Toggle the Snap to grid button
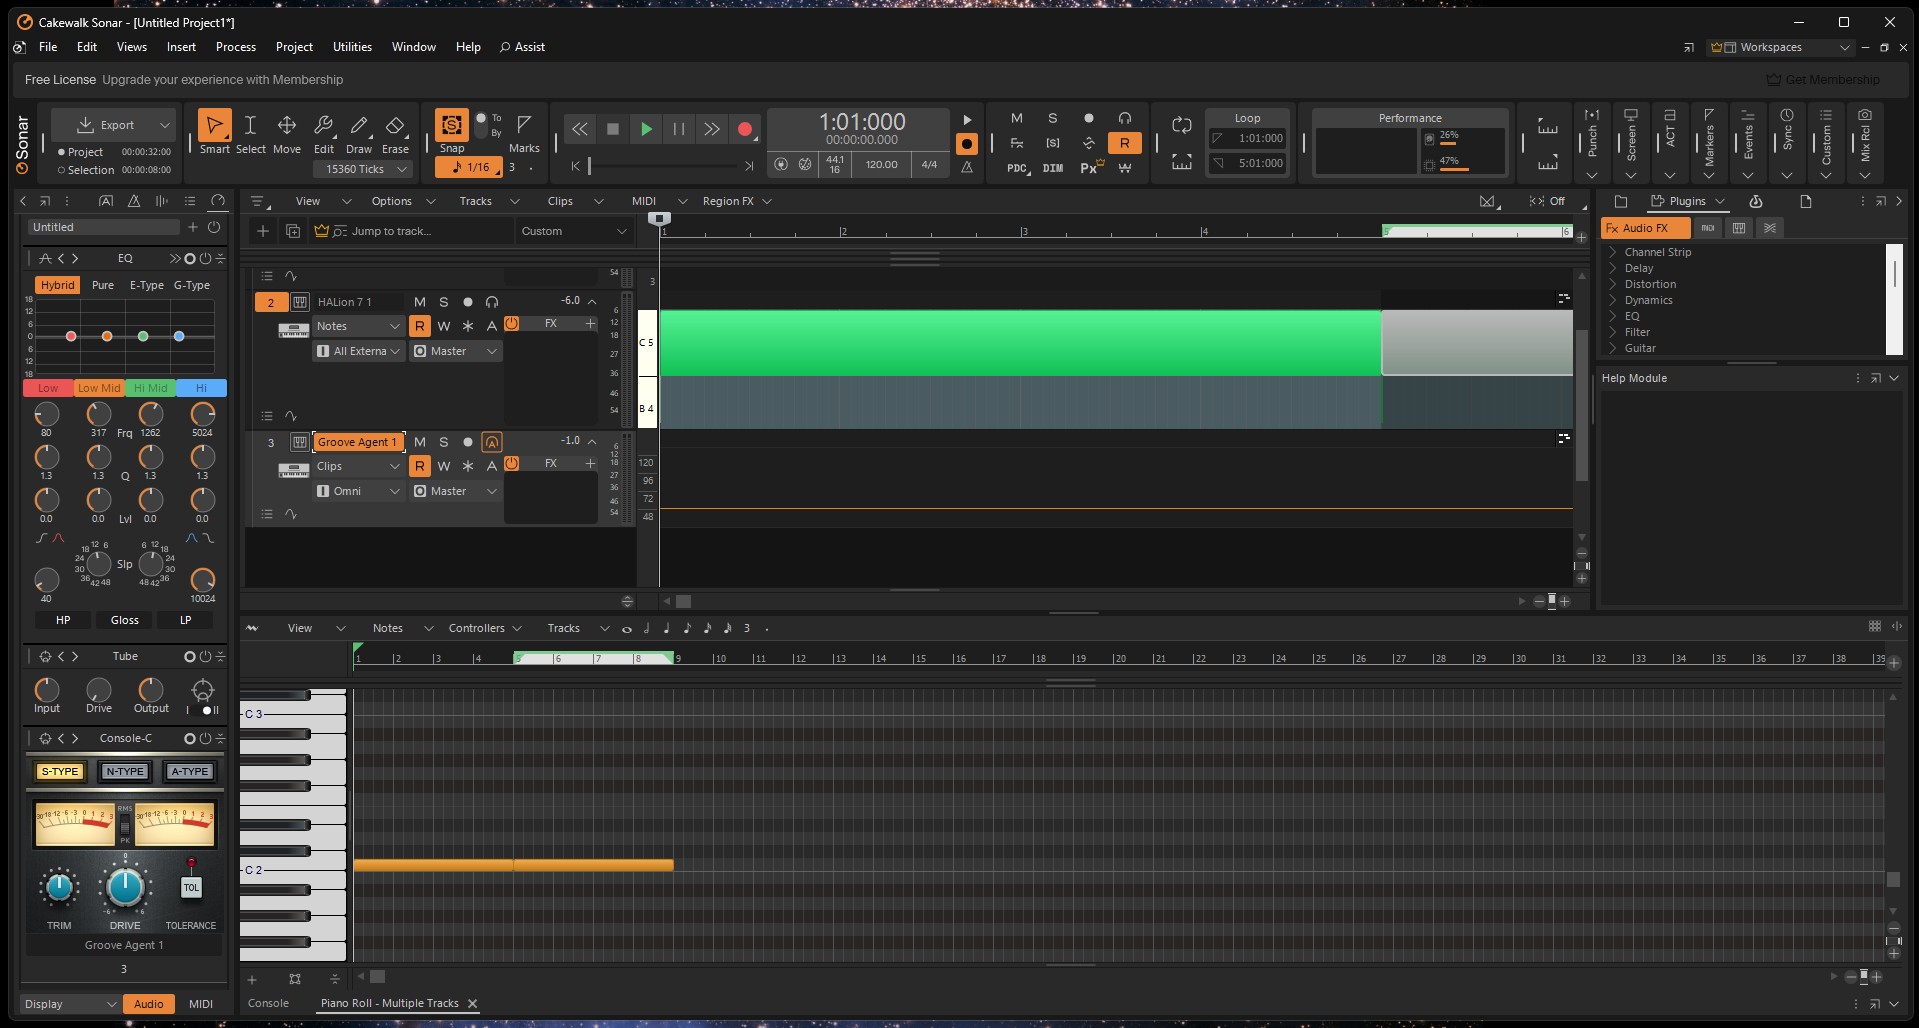Viewport: 1919px width, 1028px height. pos(451,125)
